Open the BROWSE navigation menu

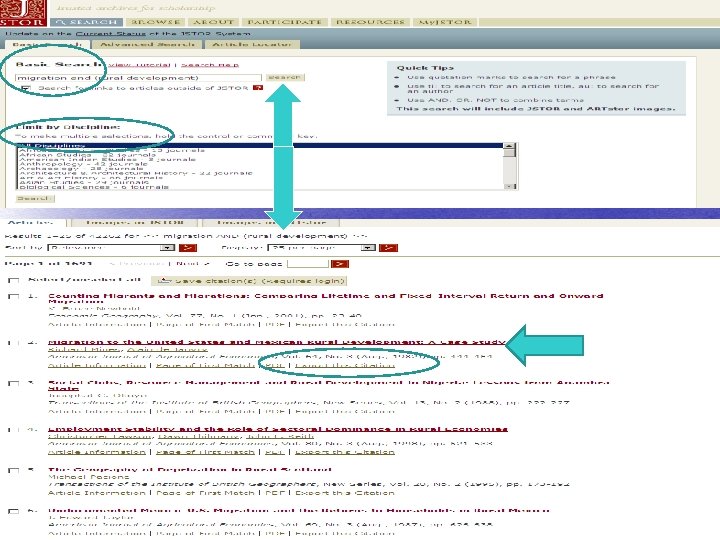pyautogui.click(x=155, y=22)
